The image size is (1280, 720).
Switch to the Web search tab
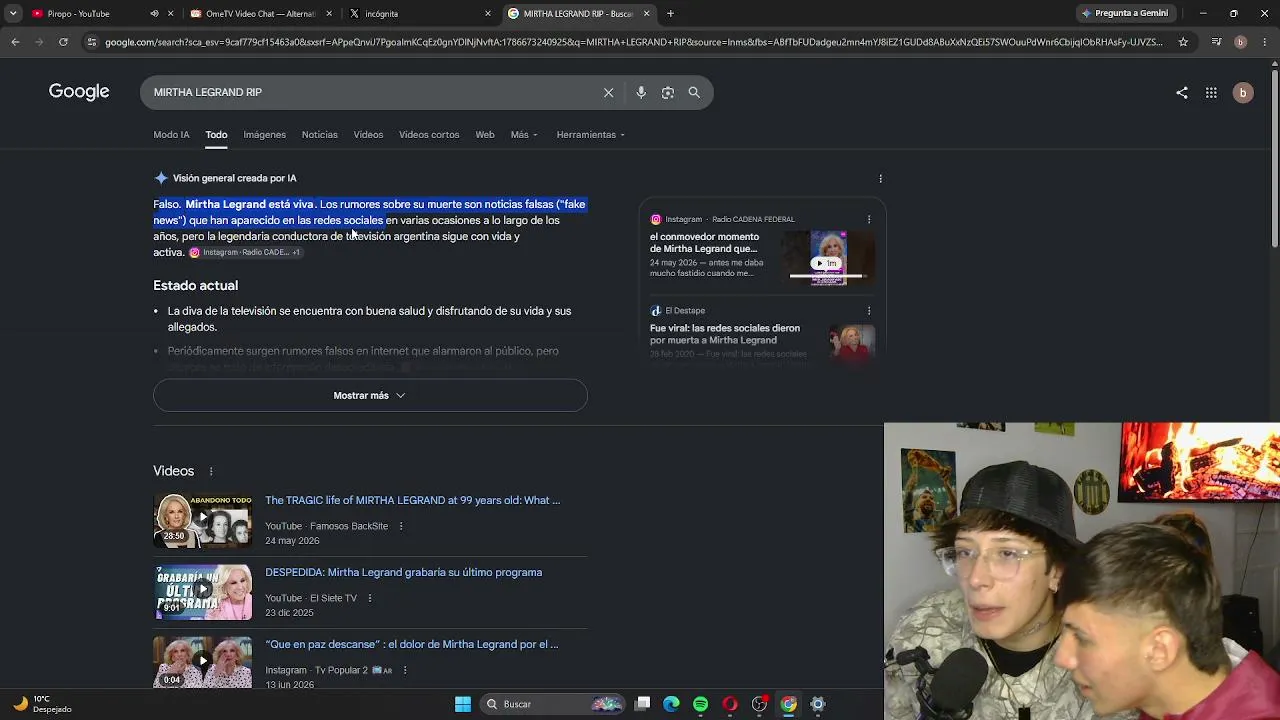(485, 135)
